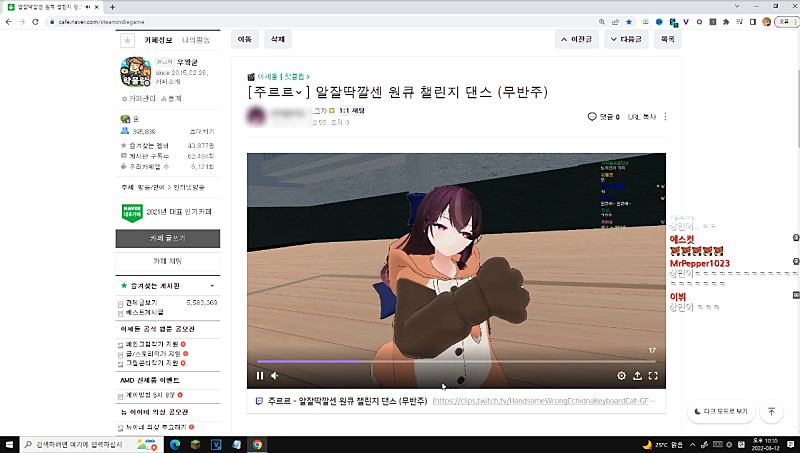Click the scroll-to-top arrow button
Screen dimensions: 800x453
tap(771, 411)
